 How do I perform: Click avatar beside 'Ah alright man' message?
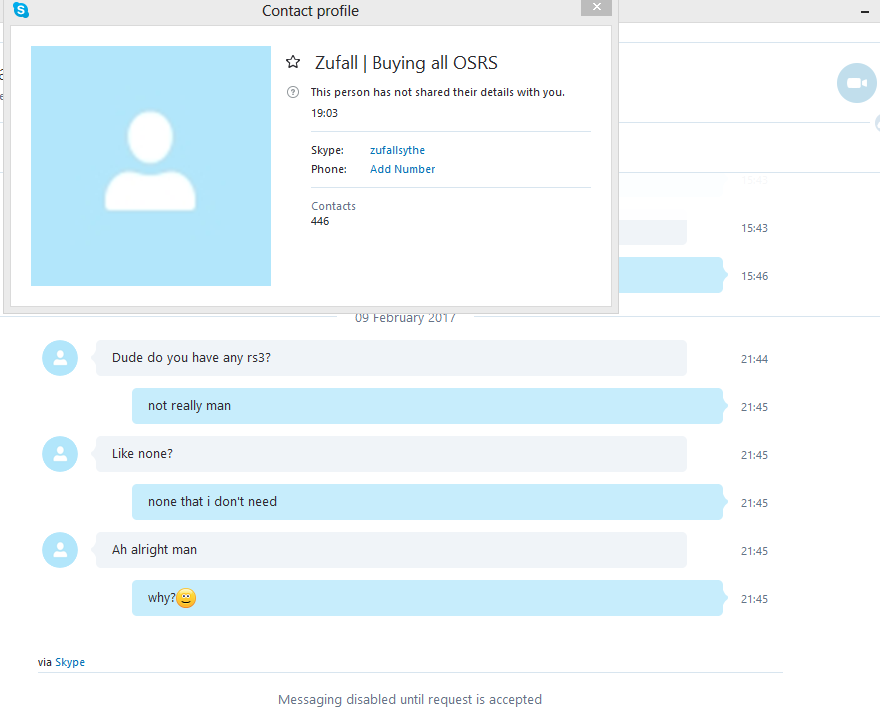pyautogui.click(x=60, y=550)
